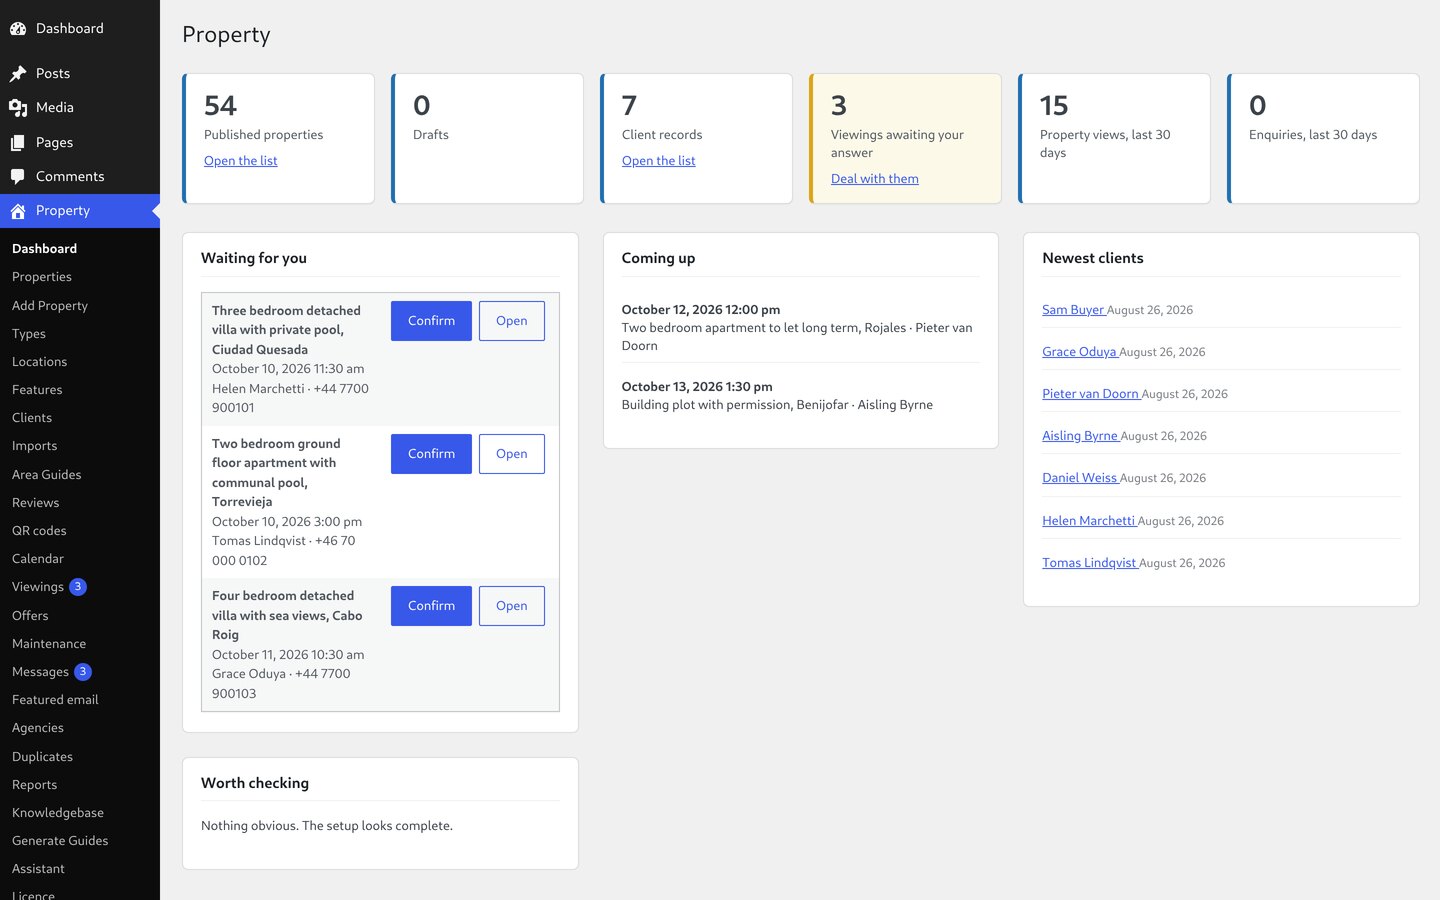Image resolution: width=1440 pixels, height=900 pixels.
Task: Click the Posts pushpin icon
Action: pos(18,74)
